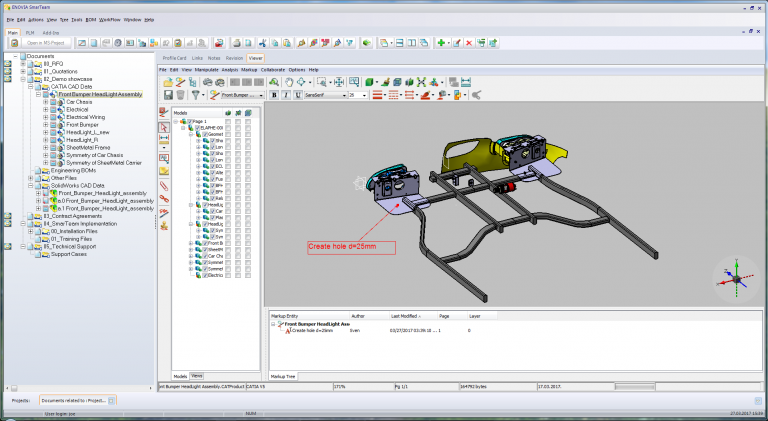Click the red X delete icon in main toolbar
Image resolution: width=768 pixels, height=421 pixels.
(x=469, y=43)
